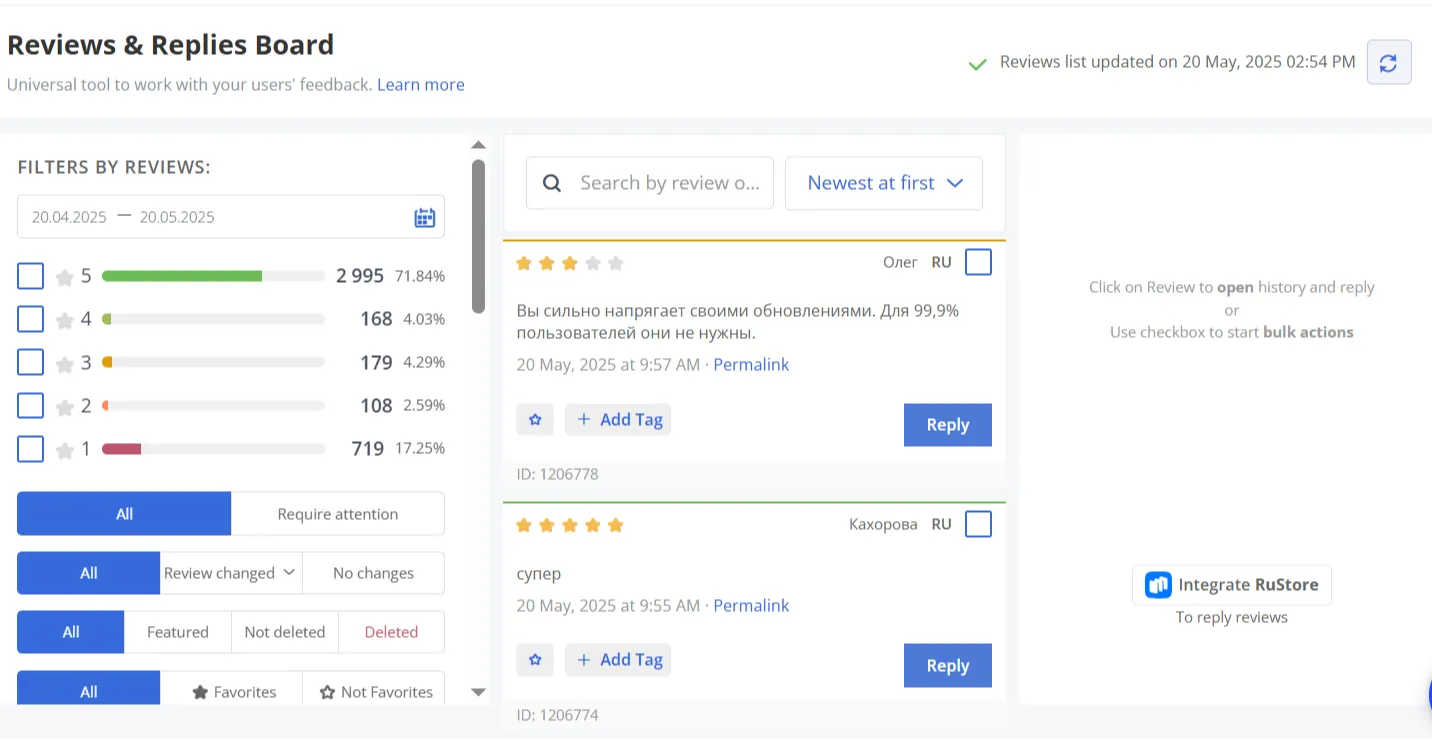Reply to the review by Олег
The image size is (1432, 743).
(x=948, y=425)
